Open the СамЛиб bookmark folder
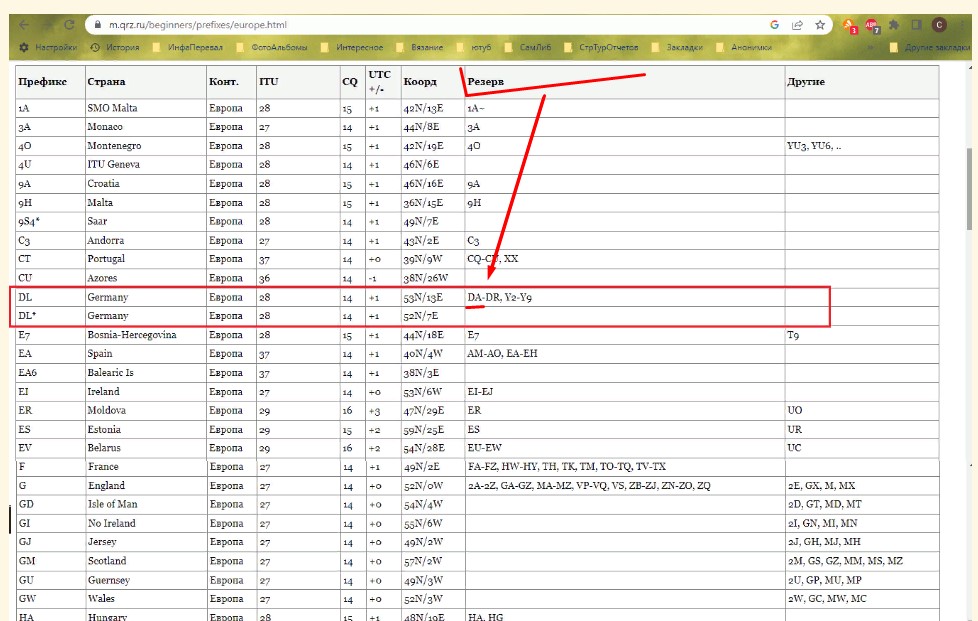This screenshot has height=621, width=978. pyautogui.click(x=528, y=47)
